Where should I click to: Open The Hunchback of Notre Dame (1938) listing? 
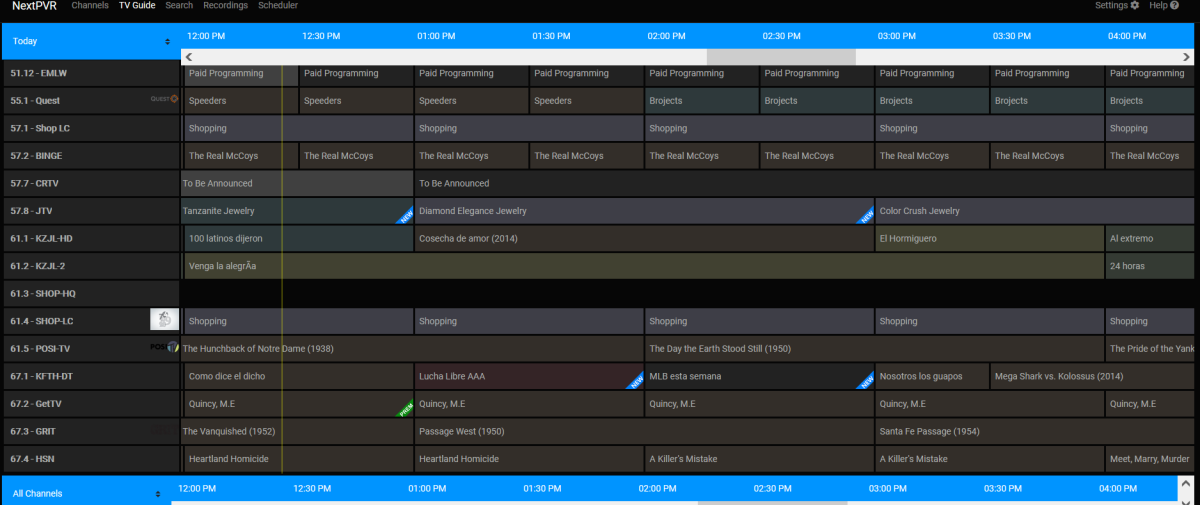(412, 349)
